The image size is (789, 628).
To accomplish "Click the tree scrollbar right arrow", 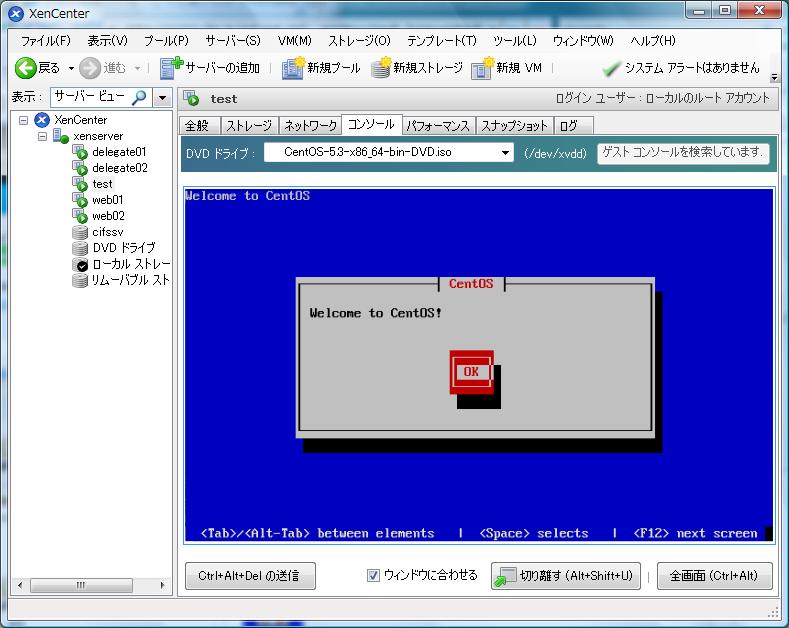I will [163, 585].
